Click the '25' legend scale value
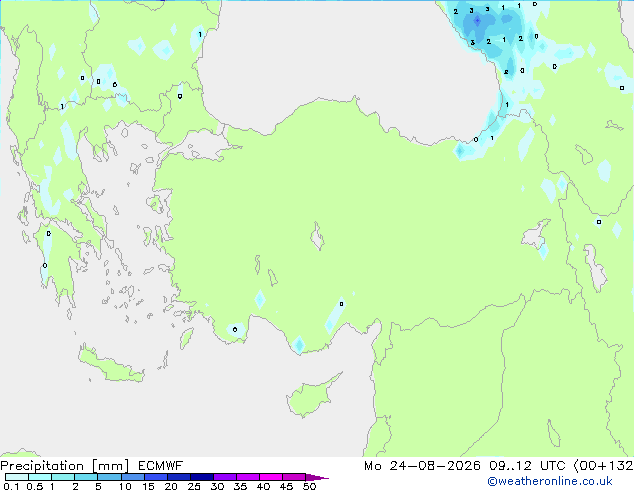This screenshot has height=490, width=634. (x=194, y=486)
